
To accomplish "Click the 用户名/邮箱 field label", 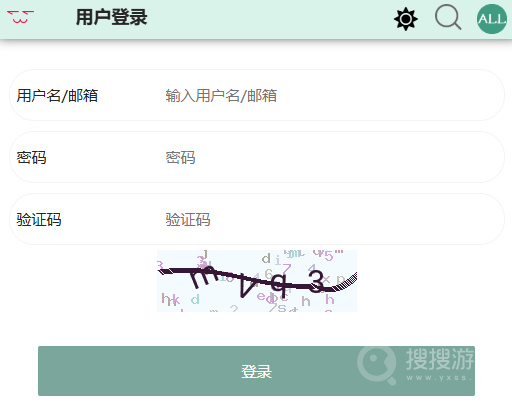I will (x=57, y=96).
